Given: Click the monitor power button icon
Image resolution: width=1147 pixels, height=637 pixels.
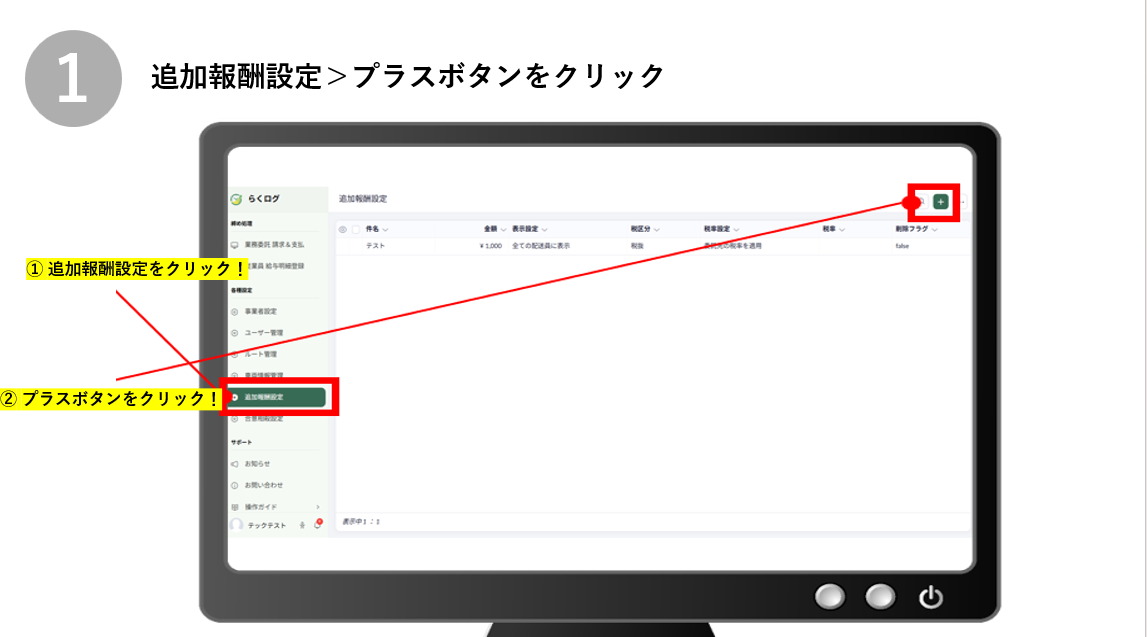Looking at the screenshot, I should [x=930, y=598].
